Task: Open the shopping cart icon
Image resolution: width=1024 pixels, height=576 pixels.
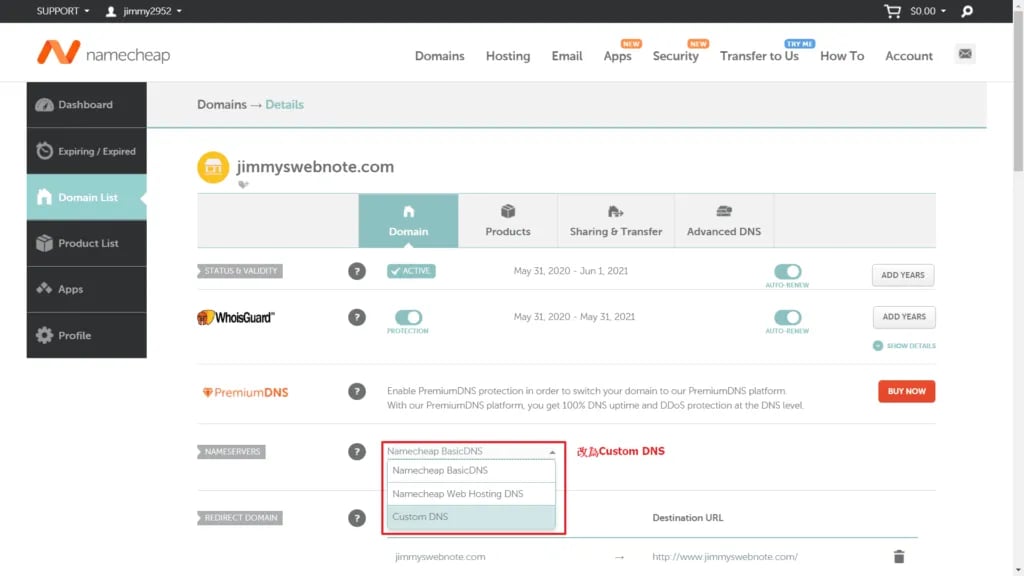Action: coord(892,11)
